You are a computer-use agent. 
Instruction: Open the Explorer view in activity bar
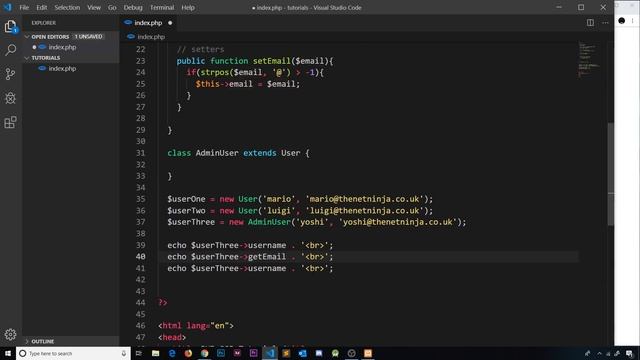click(x=10, y=27)
